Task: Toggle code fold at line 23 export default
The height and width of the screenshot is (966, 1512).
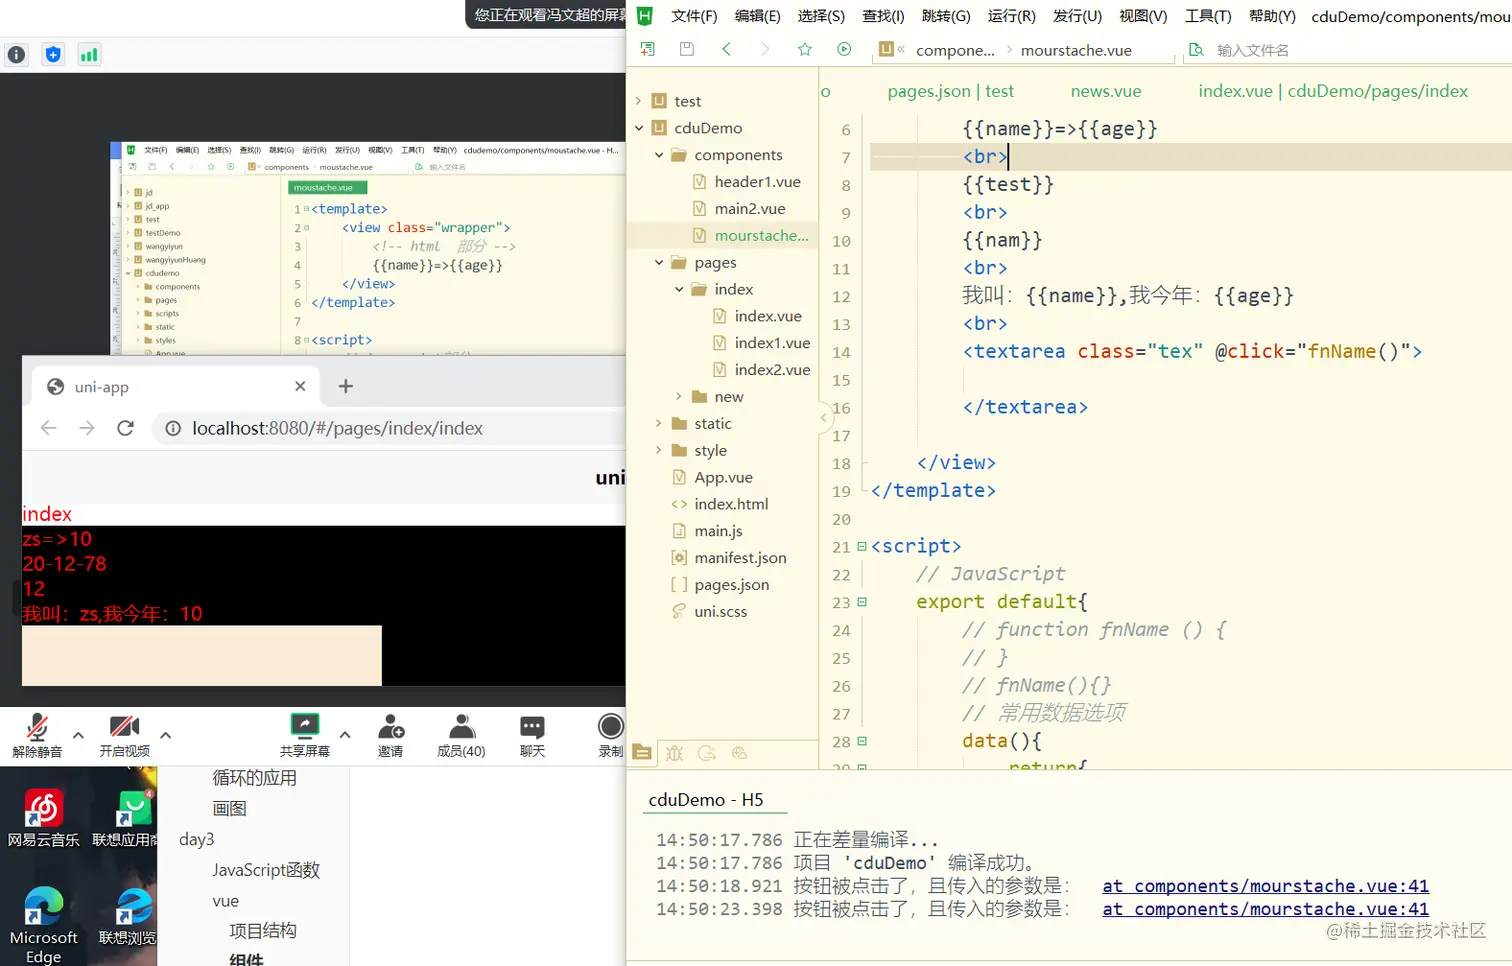Action: tap(862, 602)
